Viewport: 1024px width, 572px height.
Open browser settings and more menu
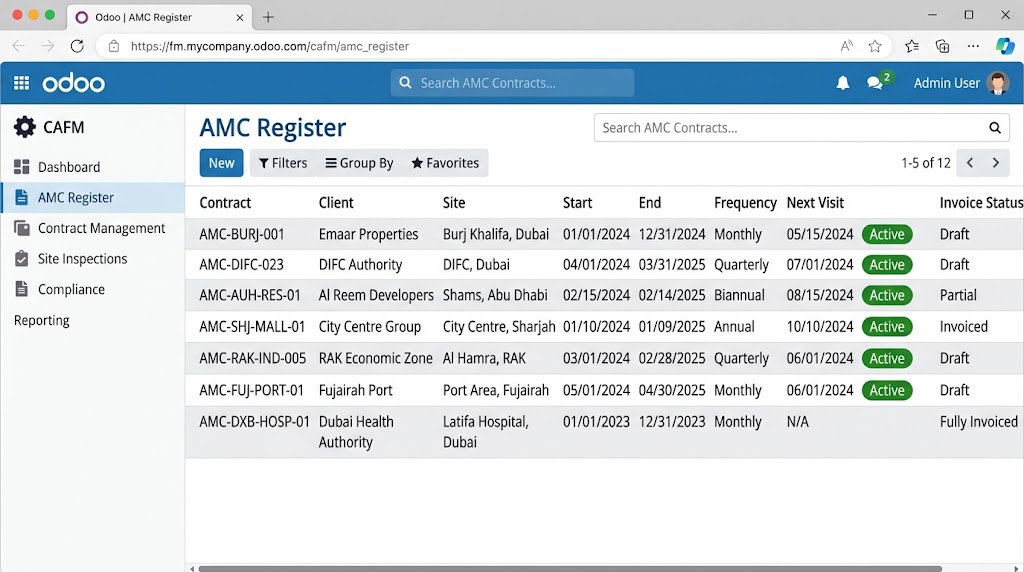click(973, 46)
